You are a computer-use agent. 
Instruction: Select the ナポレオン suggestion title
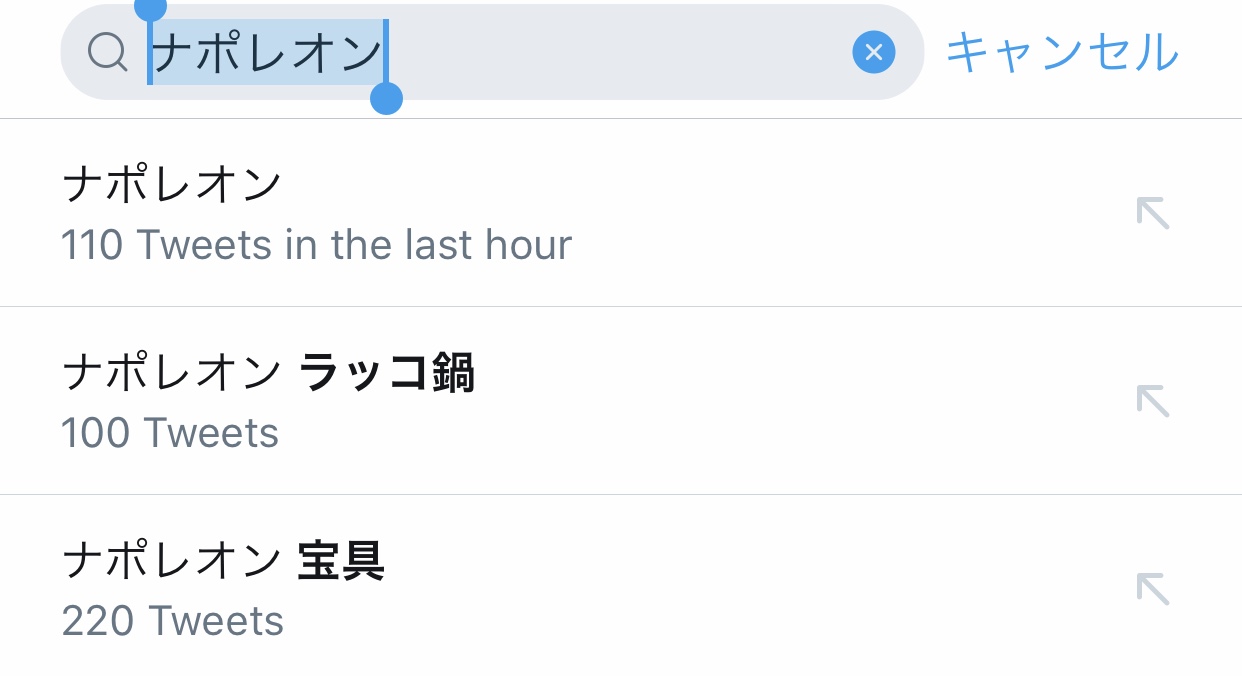coord(172,185)
